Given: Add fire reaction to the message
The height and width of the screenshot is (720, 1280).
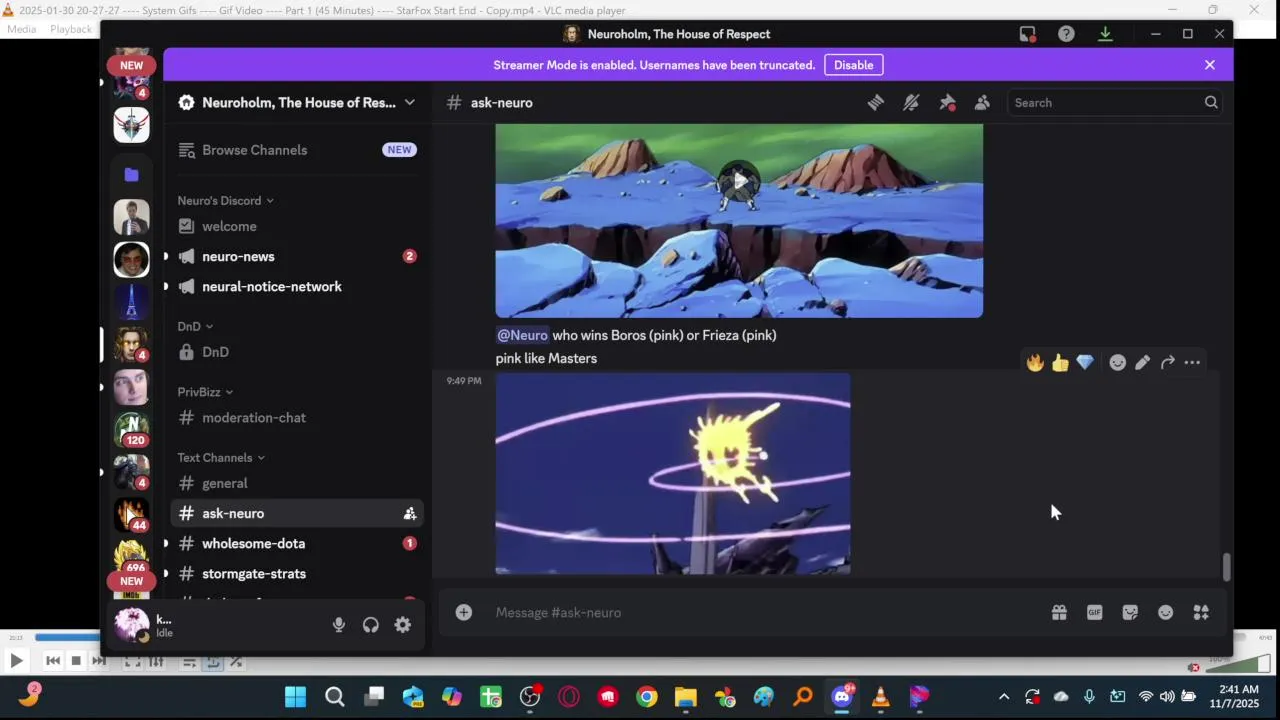Looking at the screenshot, I should [1035, 363].
